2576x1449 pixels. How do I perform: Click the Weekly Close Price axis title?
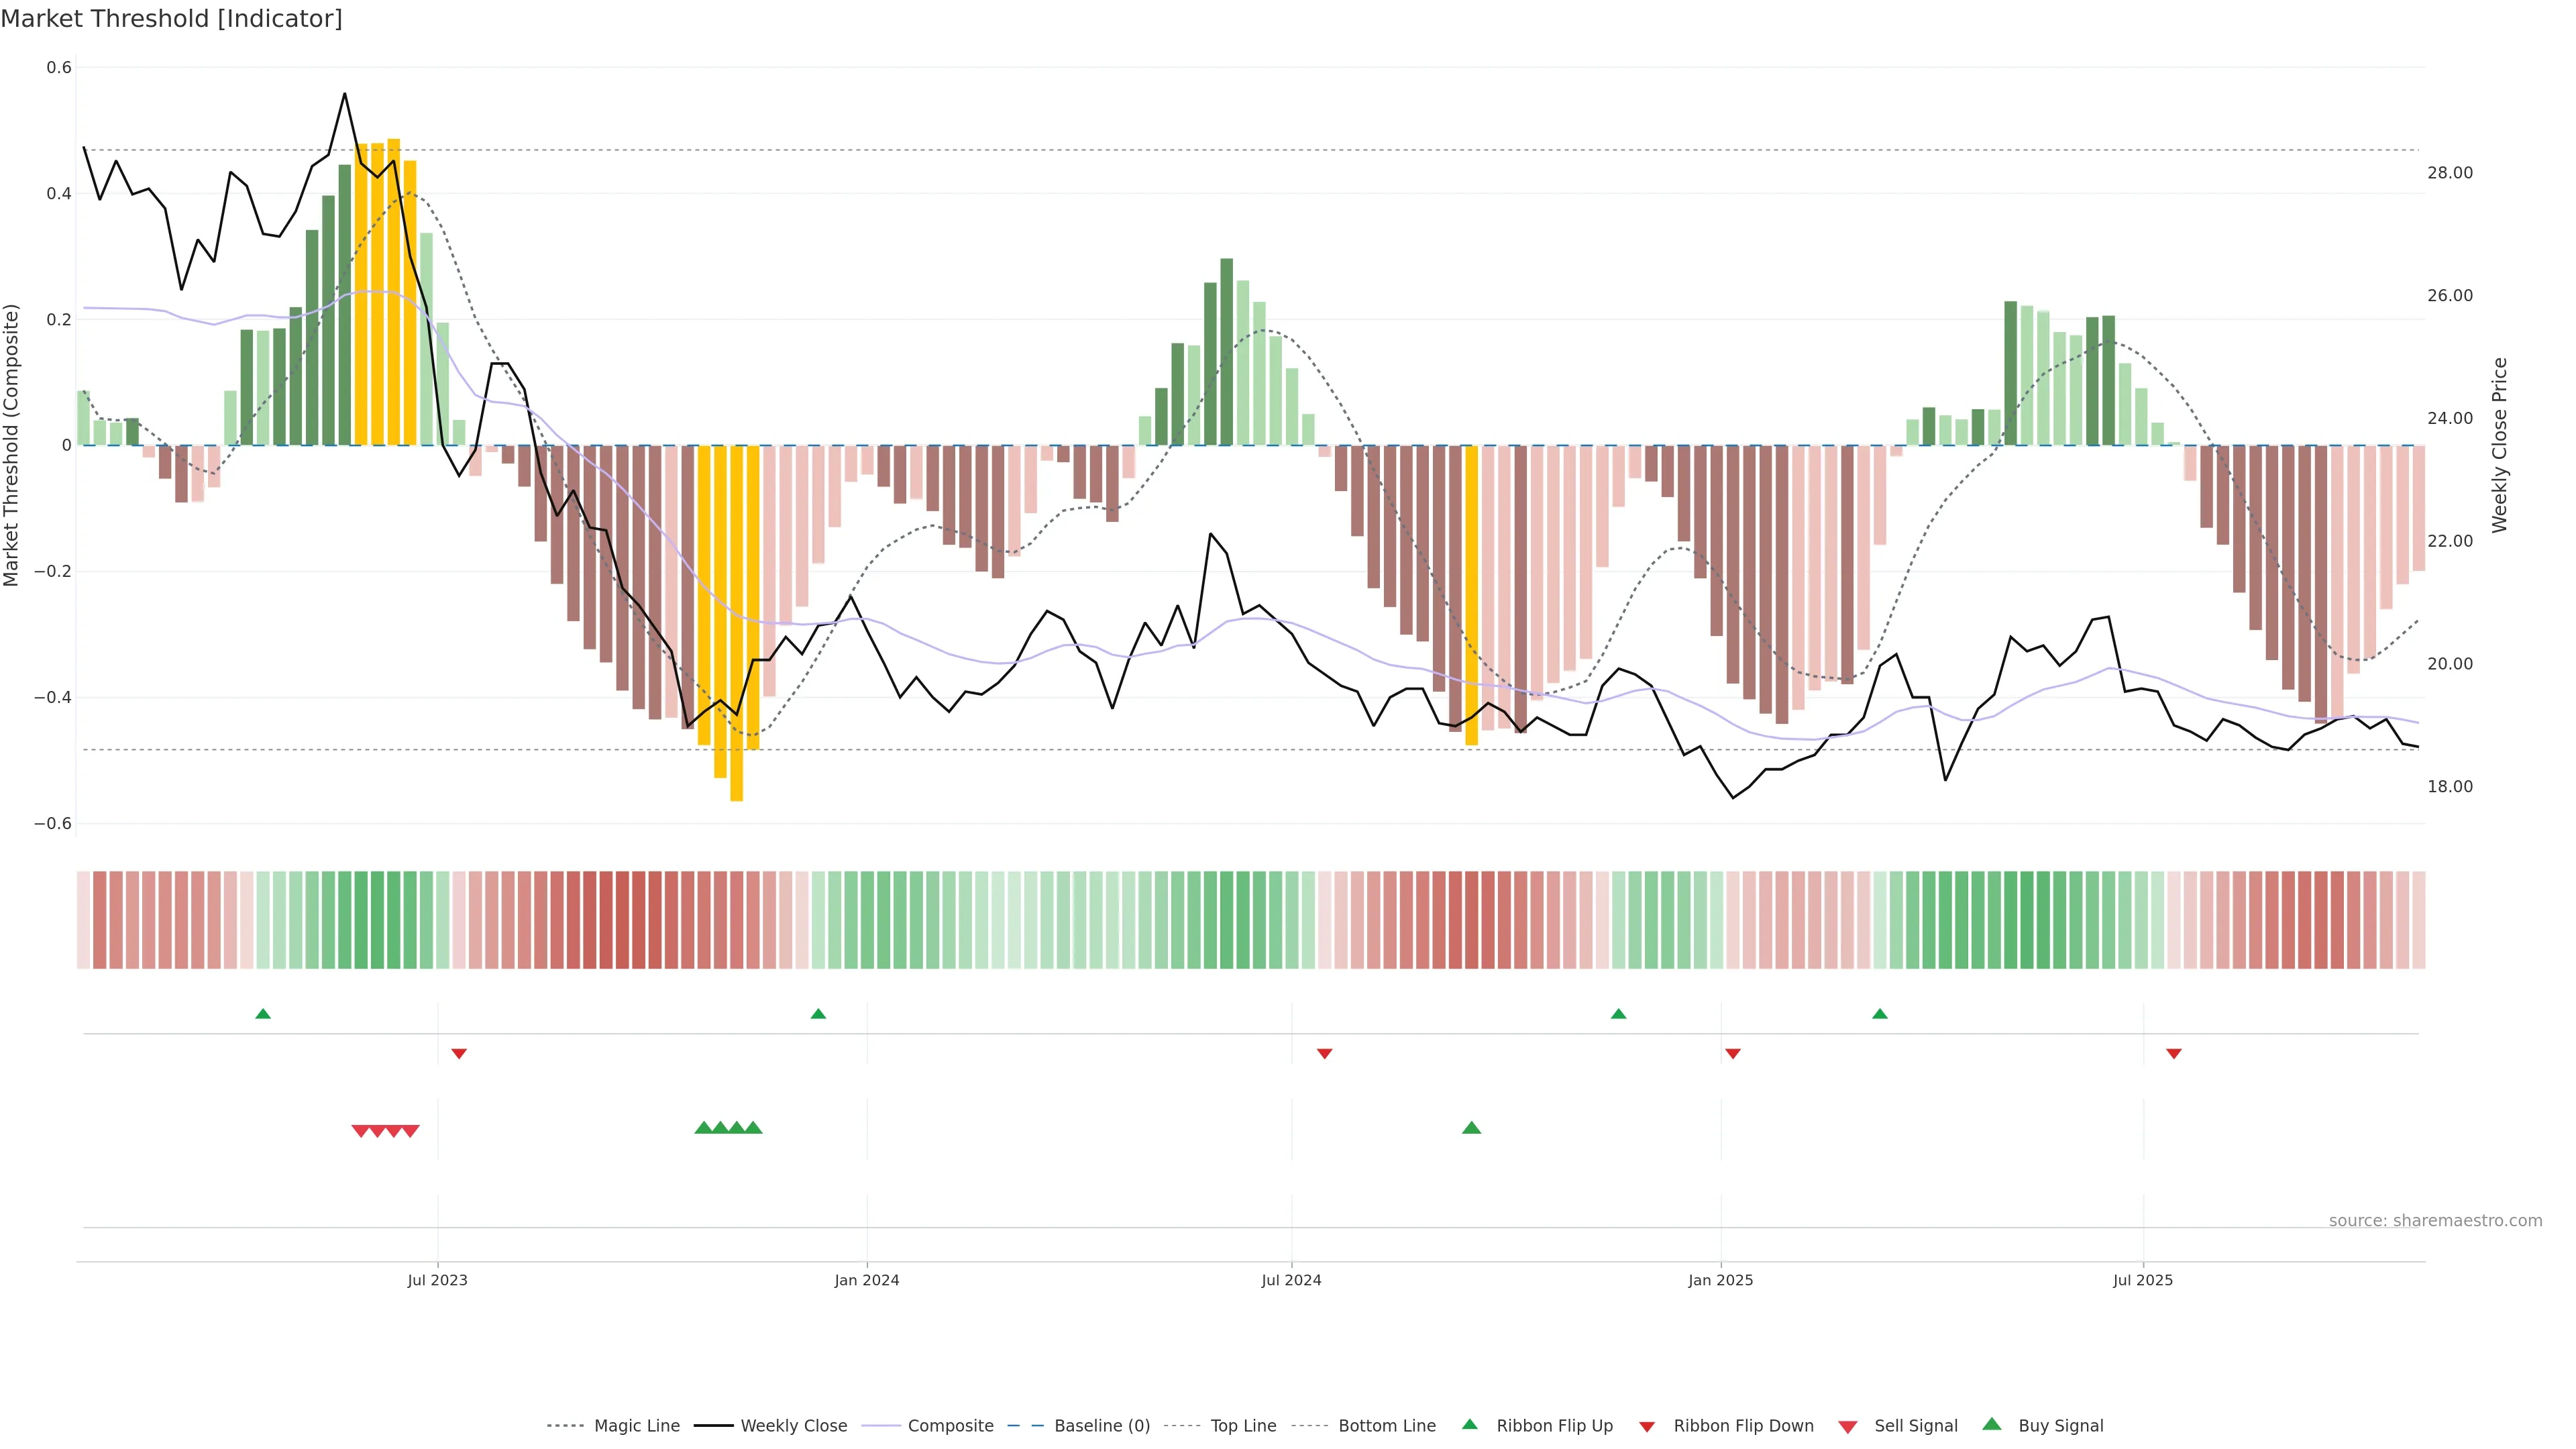(2500, 445)
